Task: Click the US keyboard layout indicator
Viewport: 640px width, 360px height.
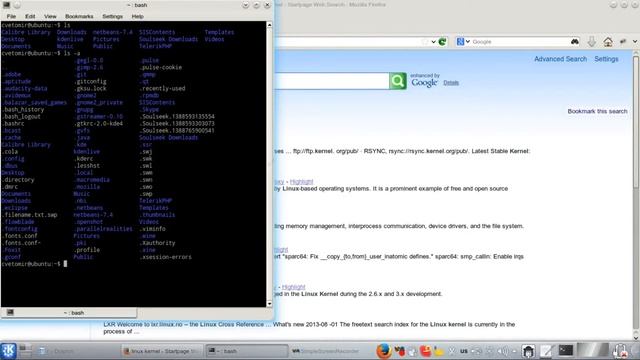Action: 464,351
